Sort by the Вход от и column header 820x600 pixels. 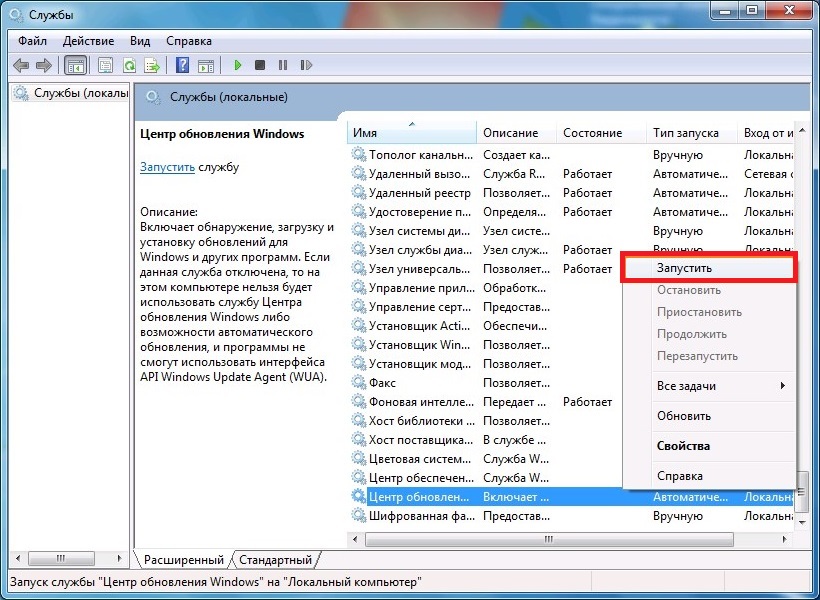[x=766, y=133]
